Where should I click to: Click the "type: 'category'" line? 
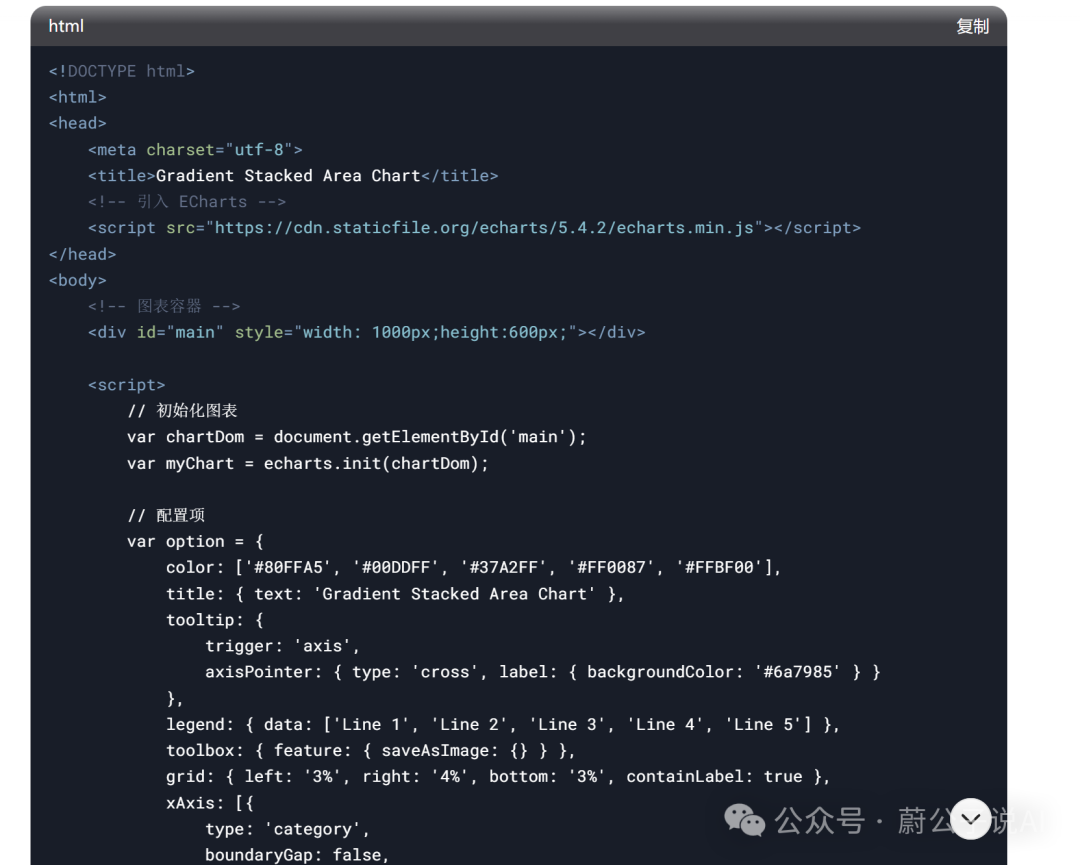pos(287,829)
